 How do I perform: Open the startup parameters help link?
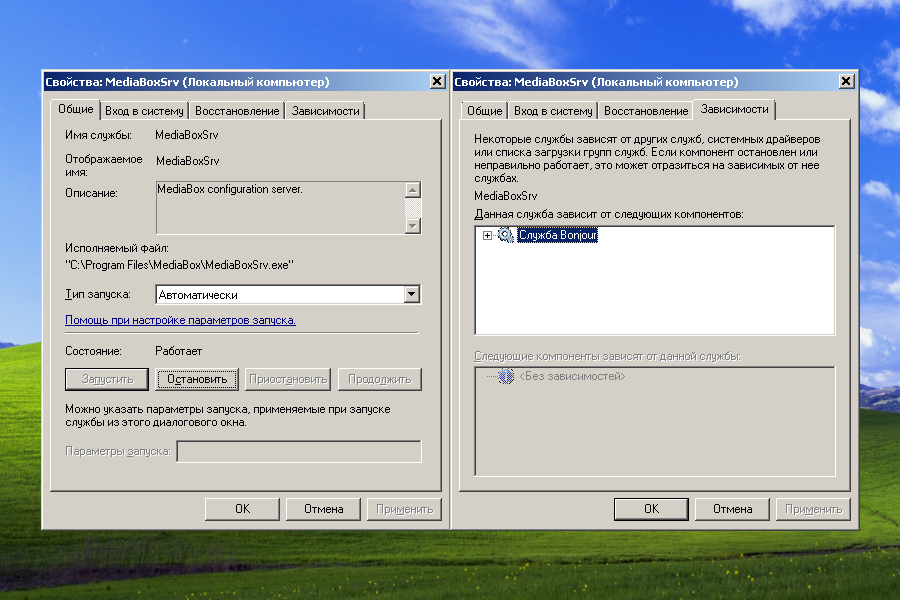(180, 319)
